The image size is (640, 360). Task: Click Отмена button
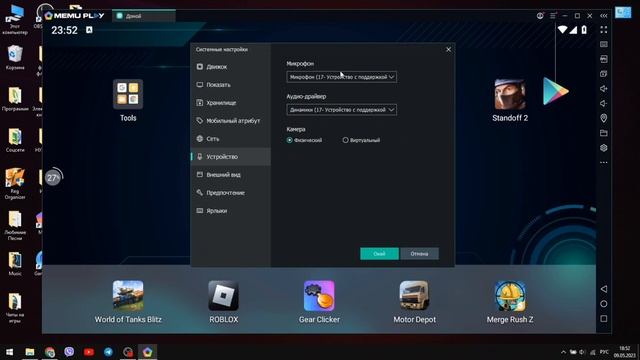[419, 253]
